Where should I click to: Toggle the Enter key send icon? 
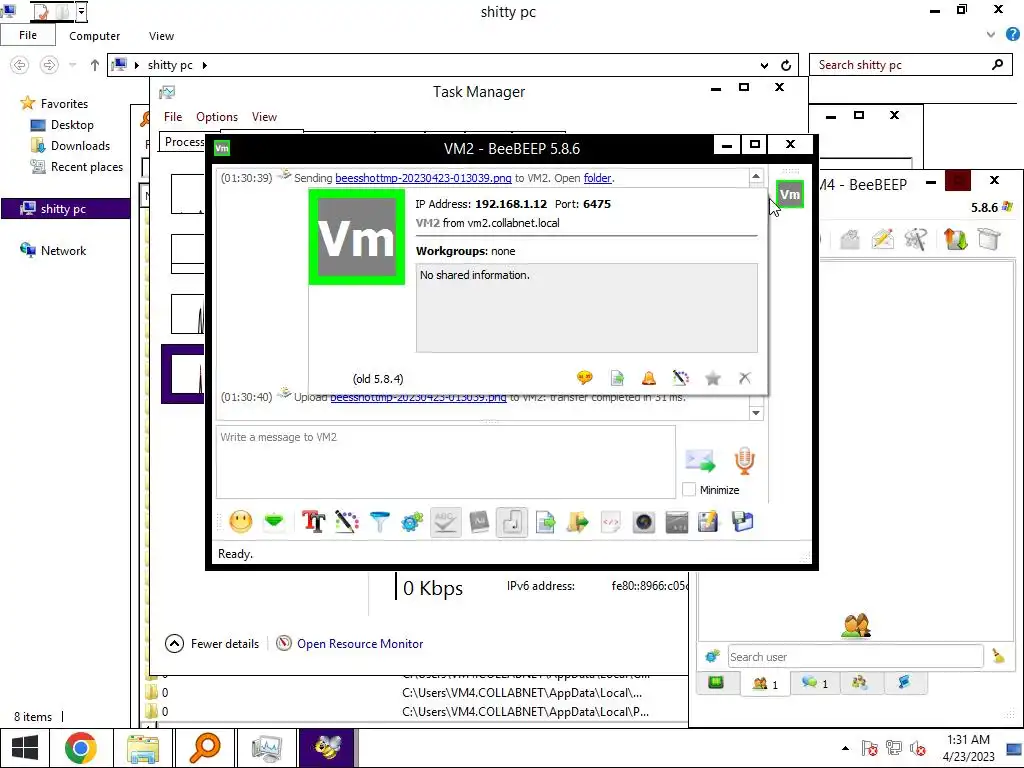pyautogui.click(x=512, y=522)
